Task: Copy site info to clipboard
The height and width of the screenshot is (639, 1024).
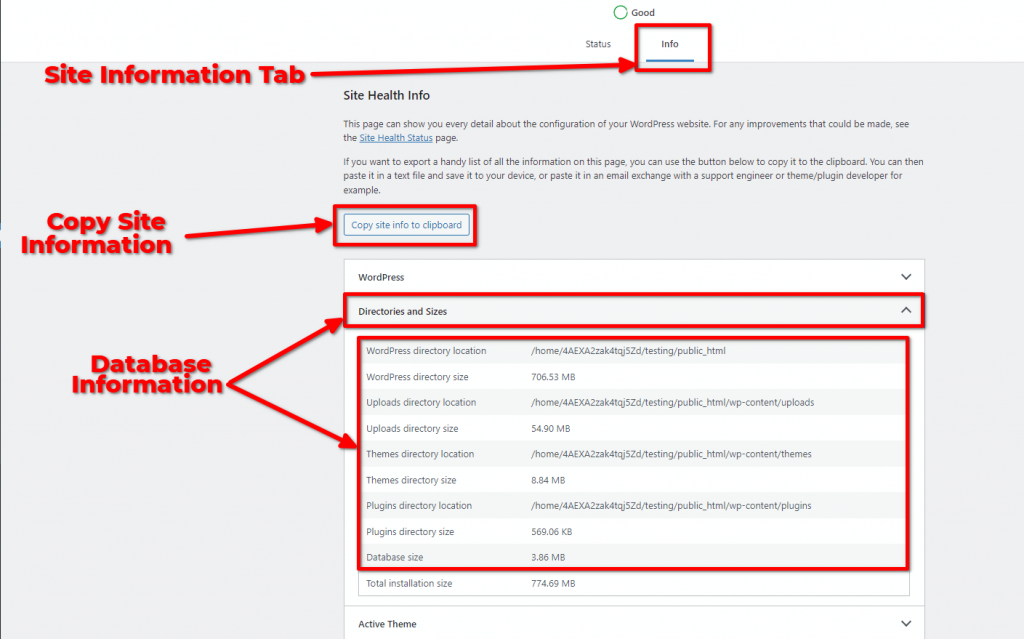Action: coord(406,225)
